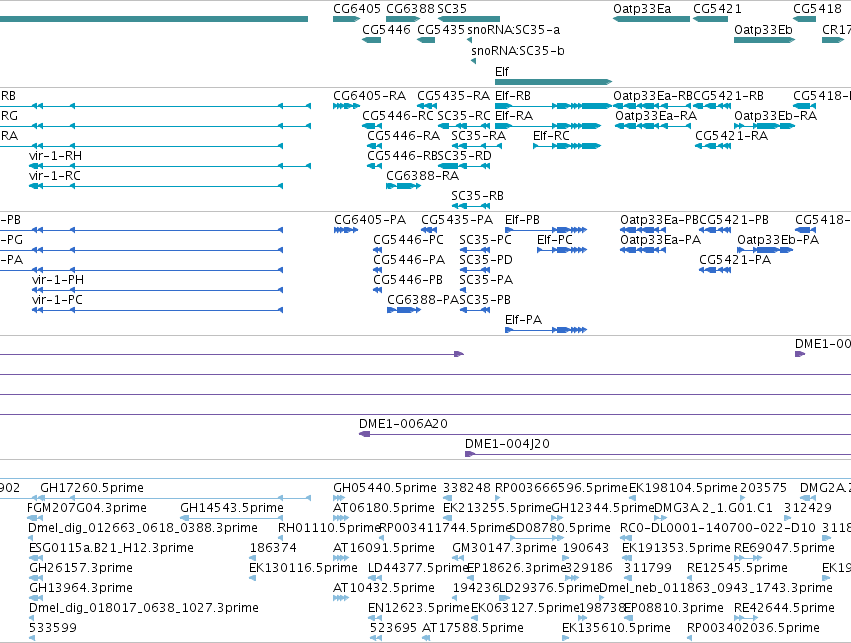The height and width of the screenshot is (643, 851).
Task: Select EST GH17260.5prime
Action: click(92, 488)
